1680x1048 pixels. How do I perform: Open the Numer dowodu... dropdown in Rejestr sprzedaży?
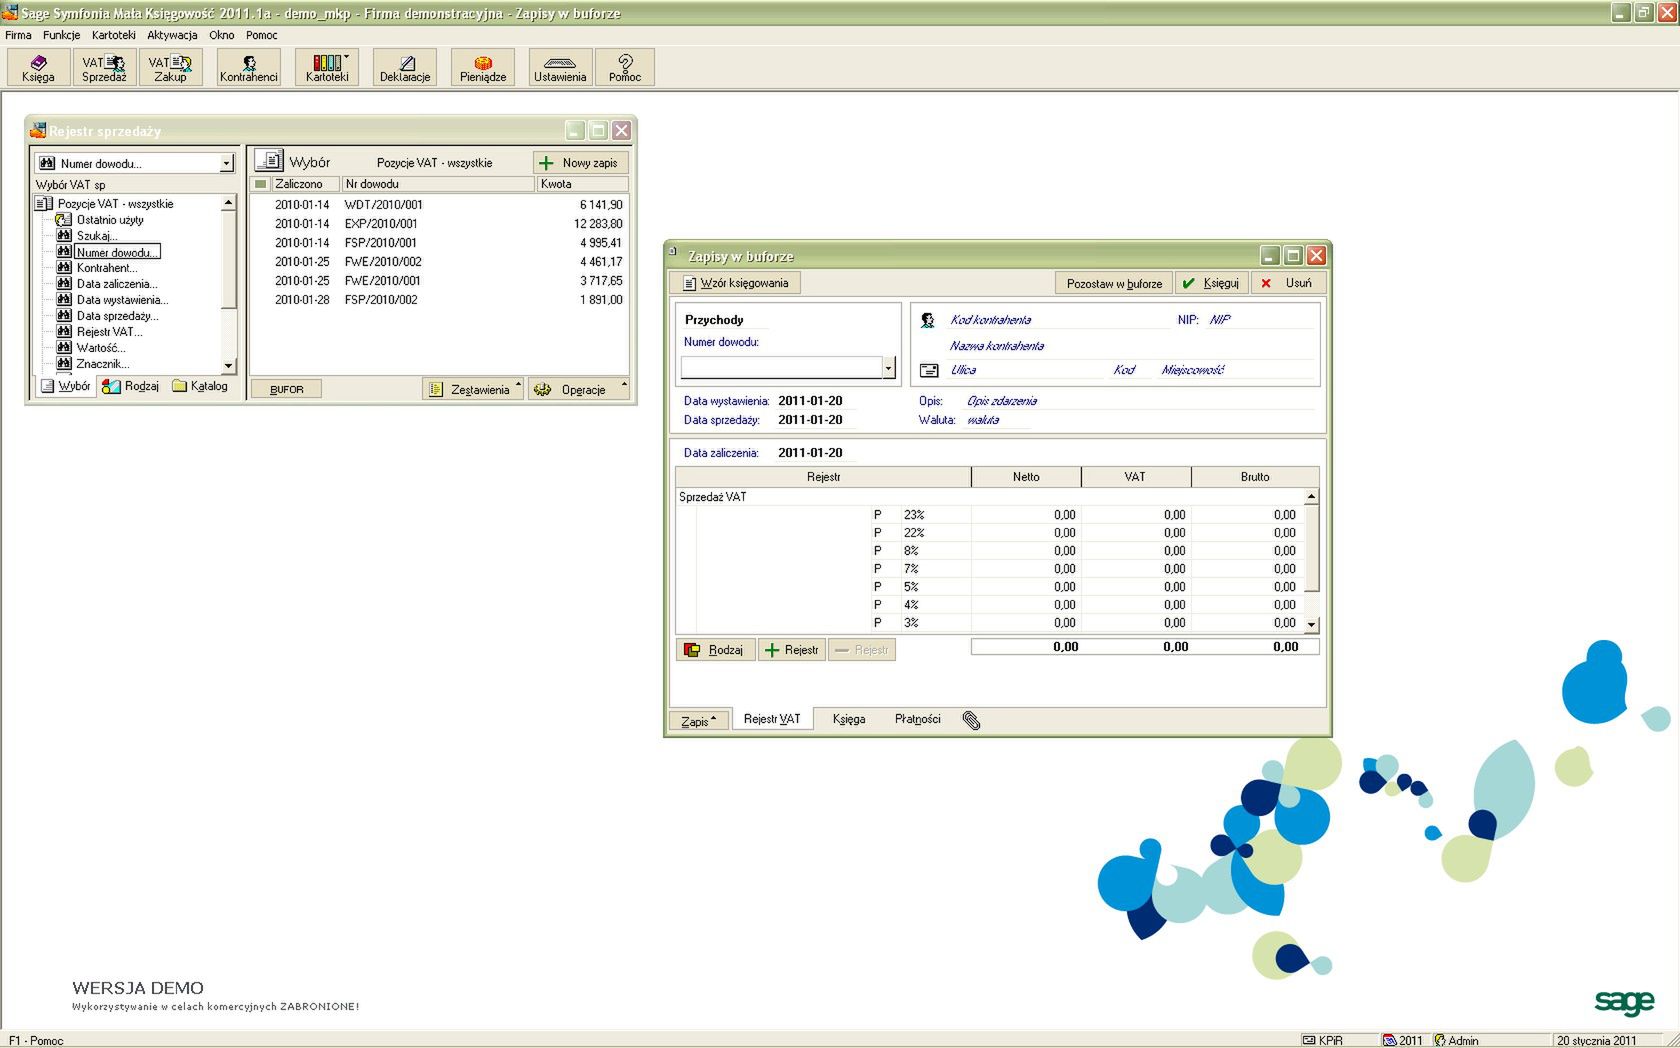226,163
